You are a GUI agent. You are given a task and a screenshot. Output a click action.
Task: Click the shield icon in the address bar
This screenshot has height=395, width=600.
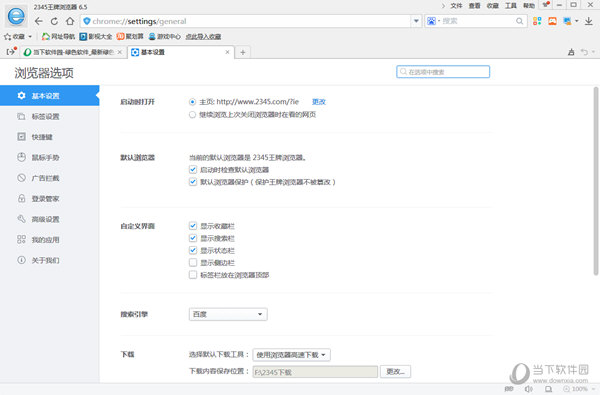[87, 21]
